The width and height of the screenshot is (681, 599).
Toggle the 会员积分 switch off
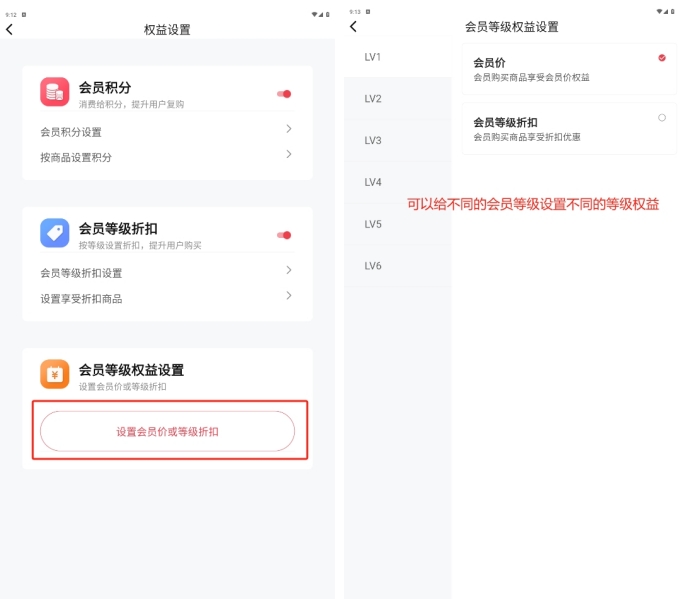pos(284,94)
